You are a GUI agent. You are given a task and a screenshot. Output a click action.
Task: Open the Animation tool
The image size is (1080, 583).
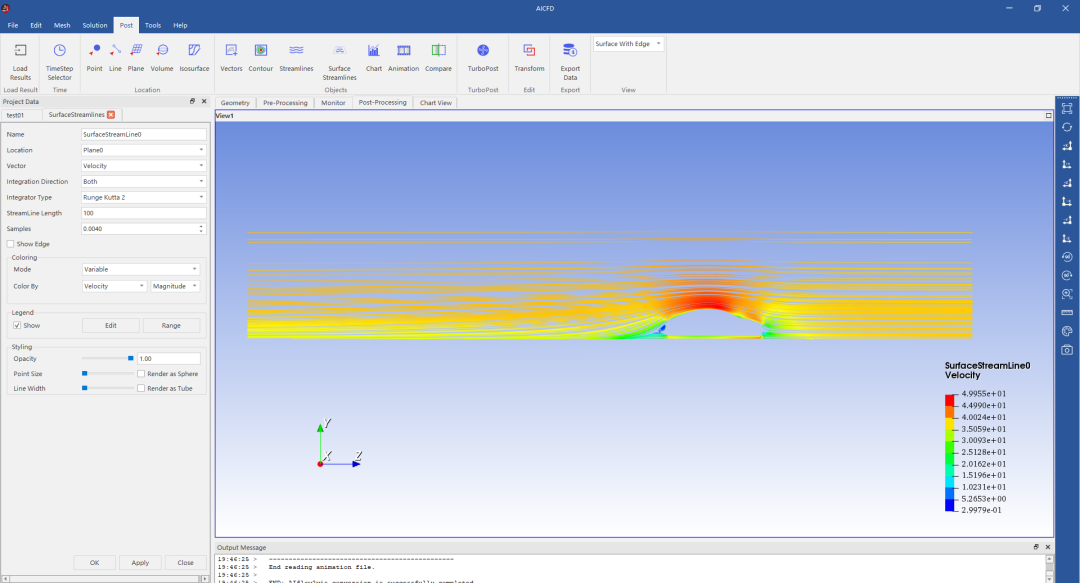[x=404, y=58]
